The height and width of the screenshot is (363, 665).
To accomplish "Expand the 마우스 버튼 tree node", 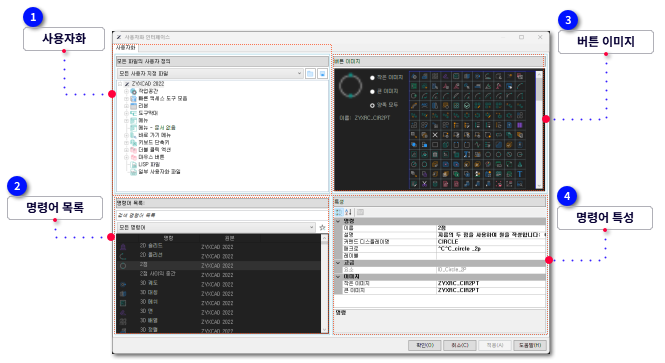I will pyautogui.click(x=126, y=157).
